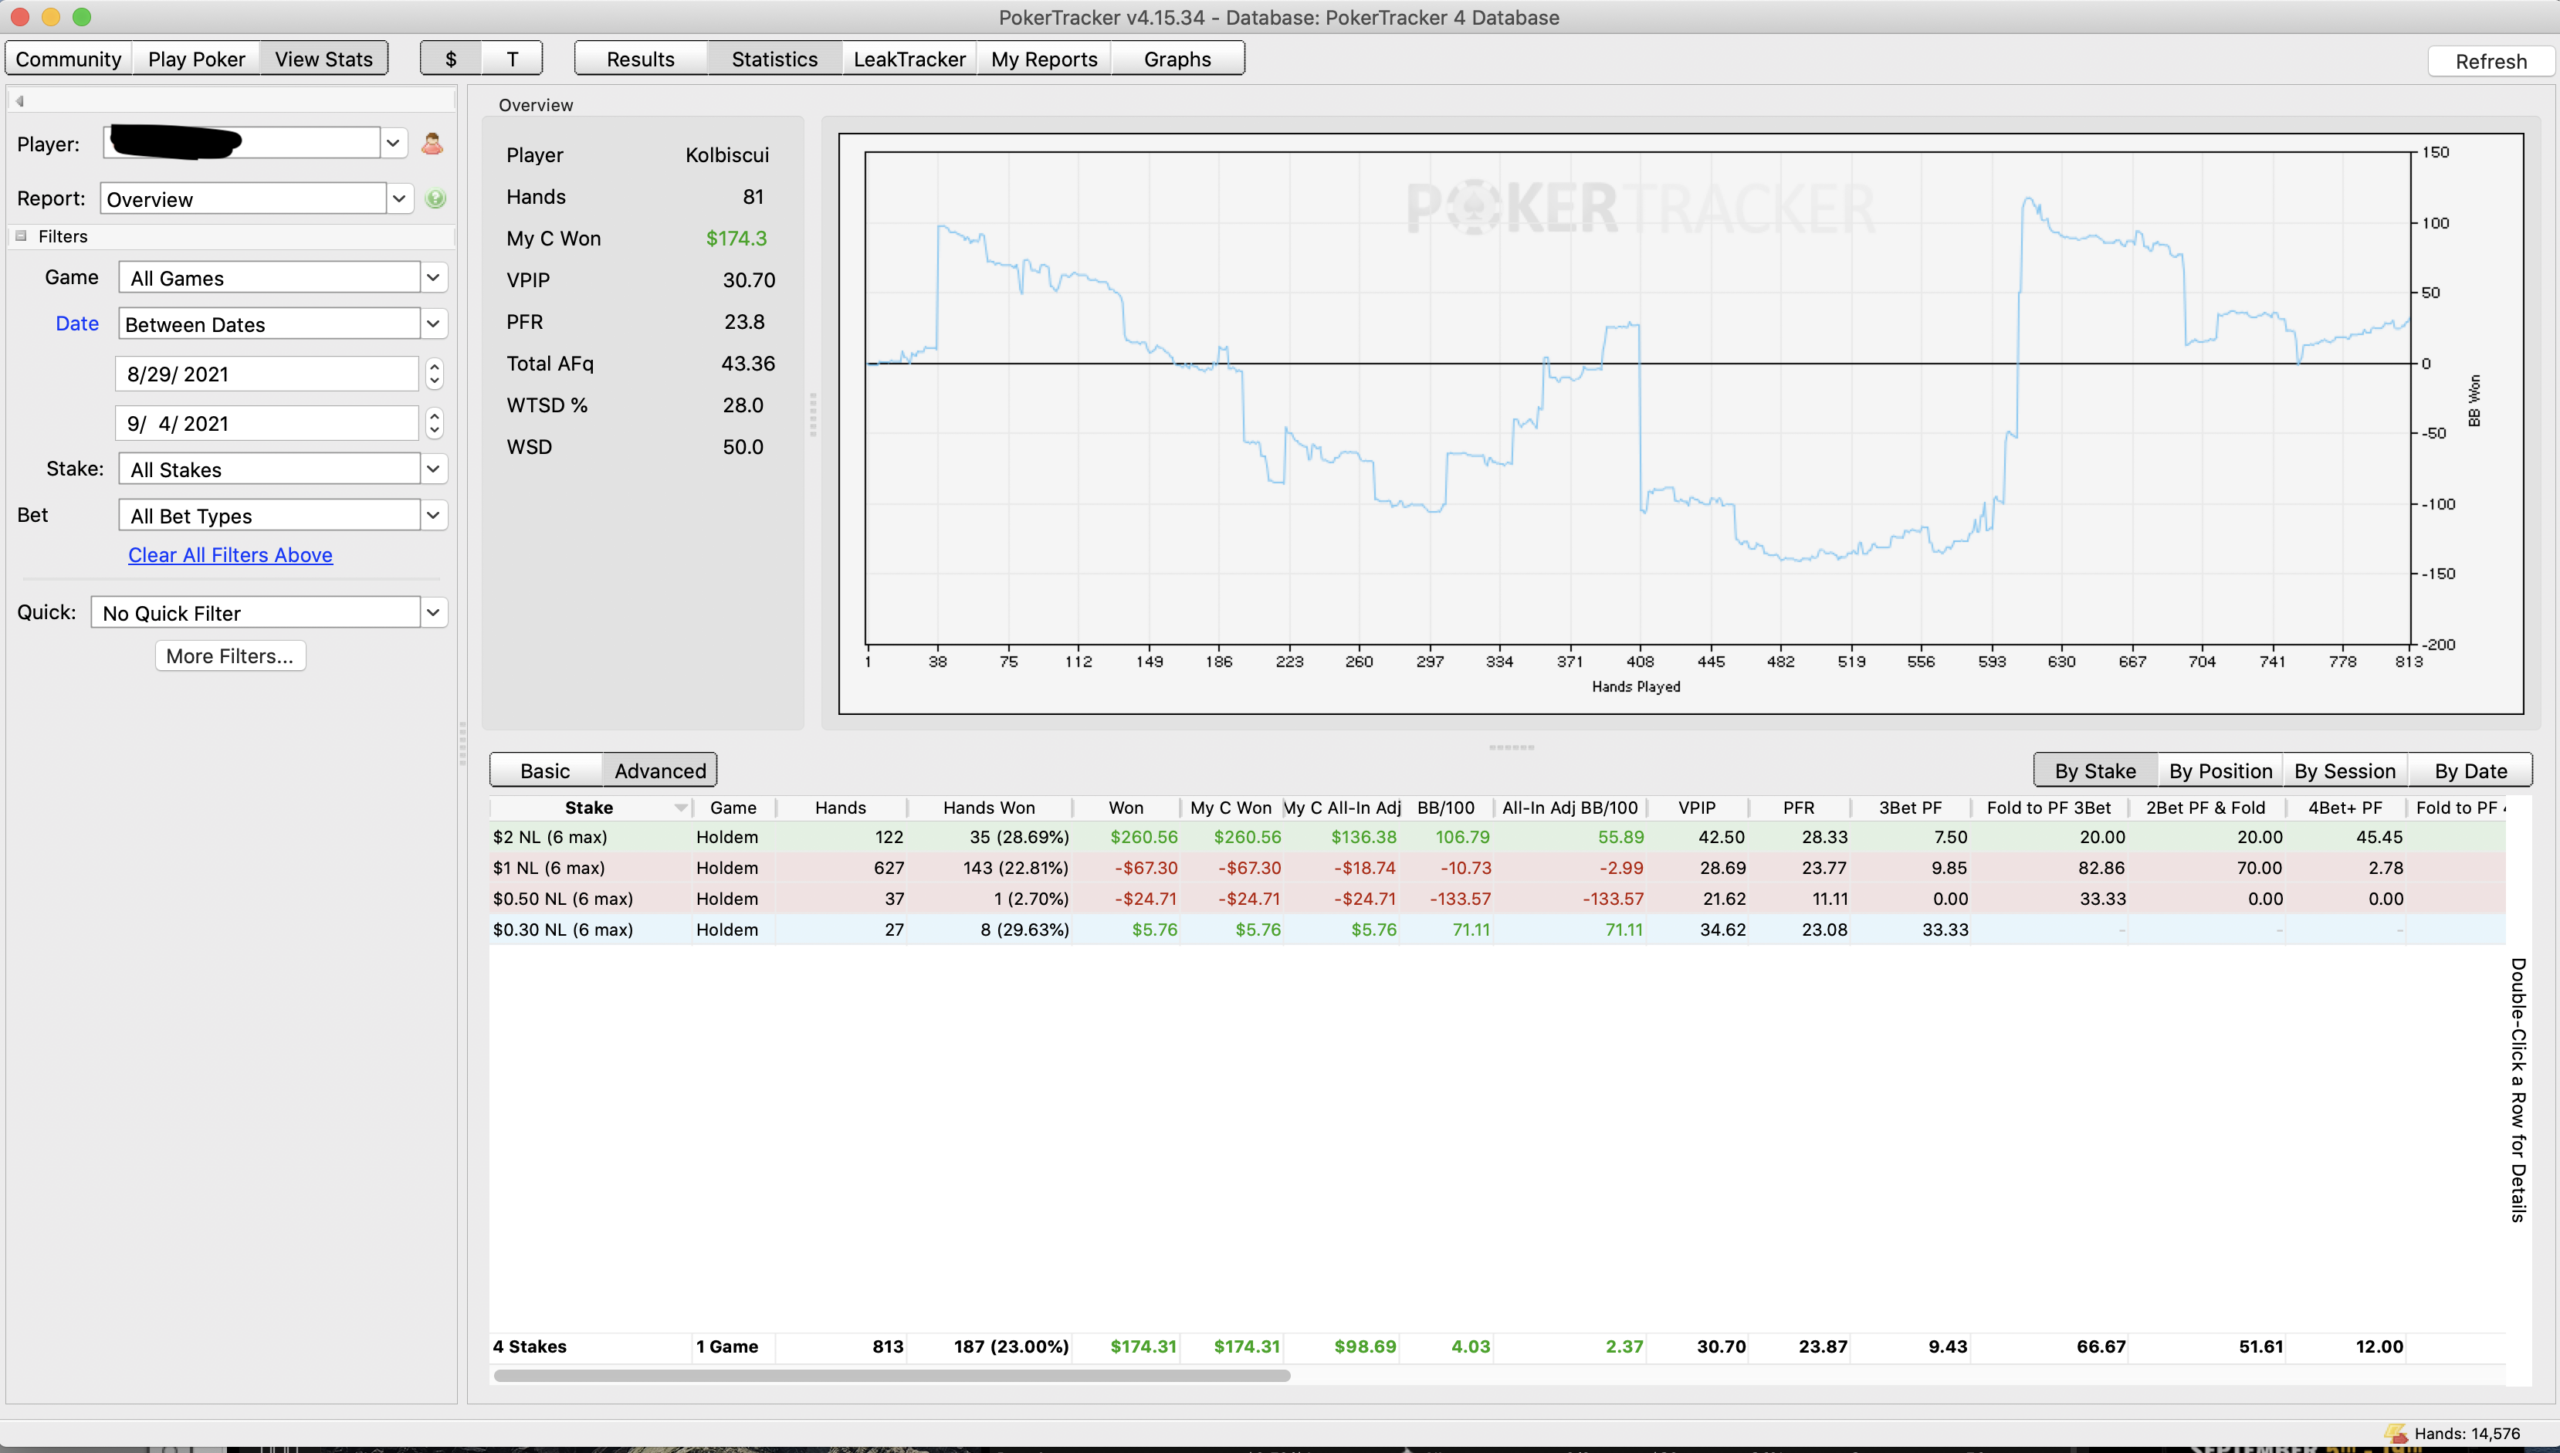Click the Clear All Filters Above link
Viewport: 2560px width, 1453px height.
230,555
